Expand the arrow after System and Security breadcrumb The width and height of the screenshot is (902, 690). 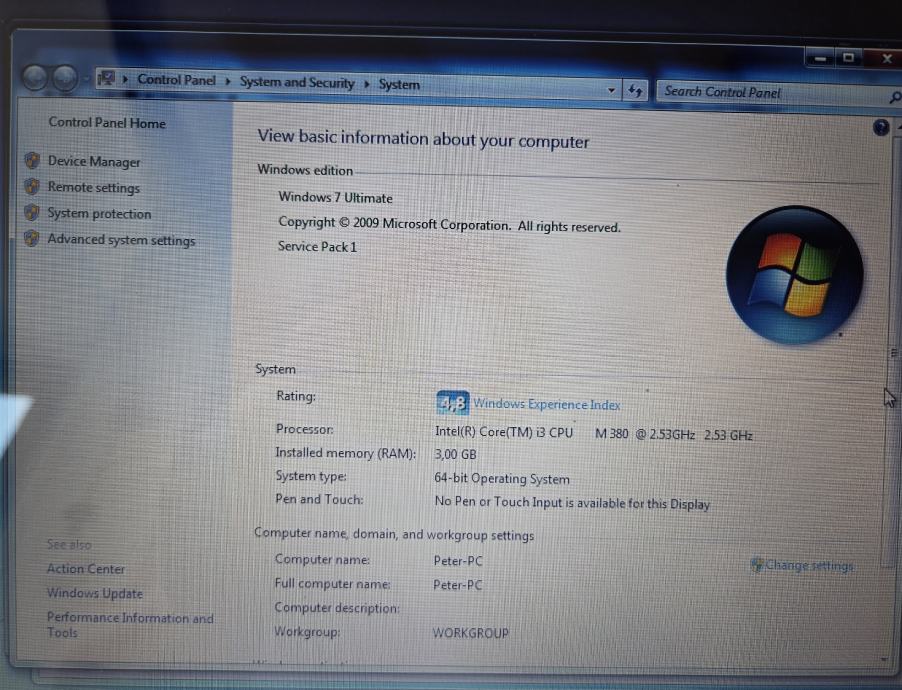pyautogui.click(x=366, y=84)
